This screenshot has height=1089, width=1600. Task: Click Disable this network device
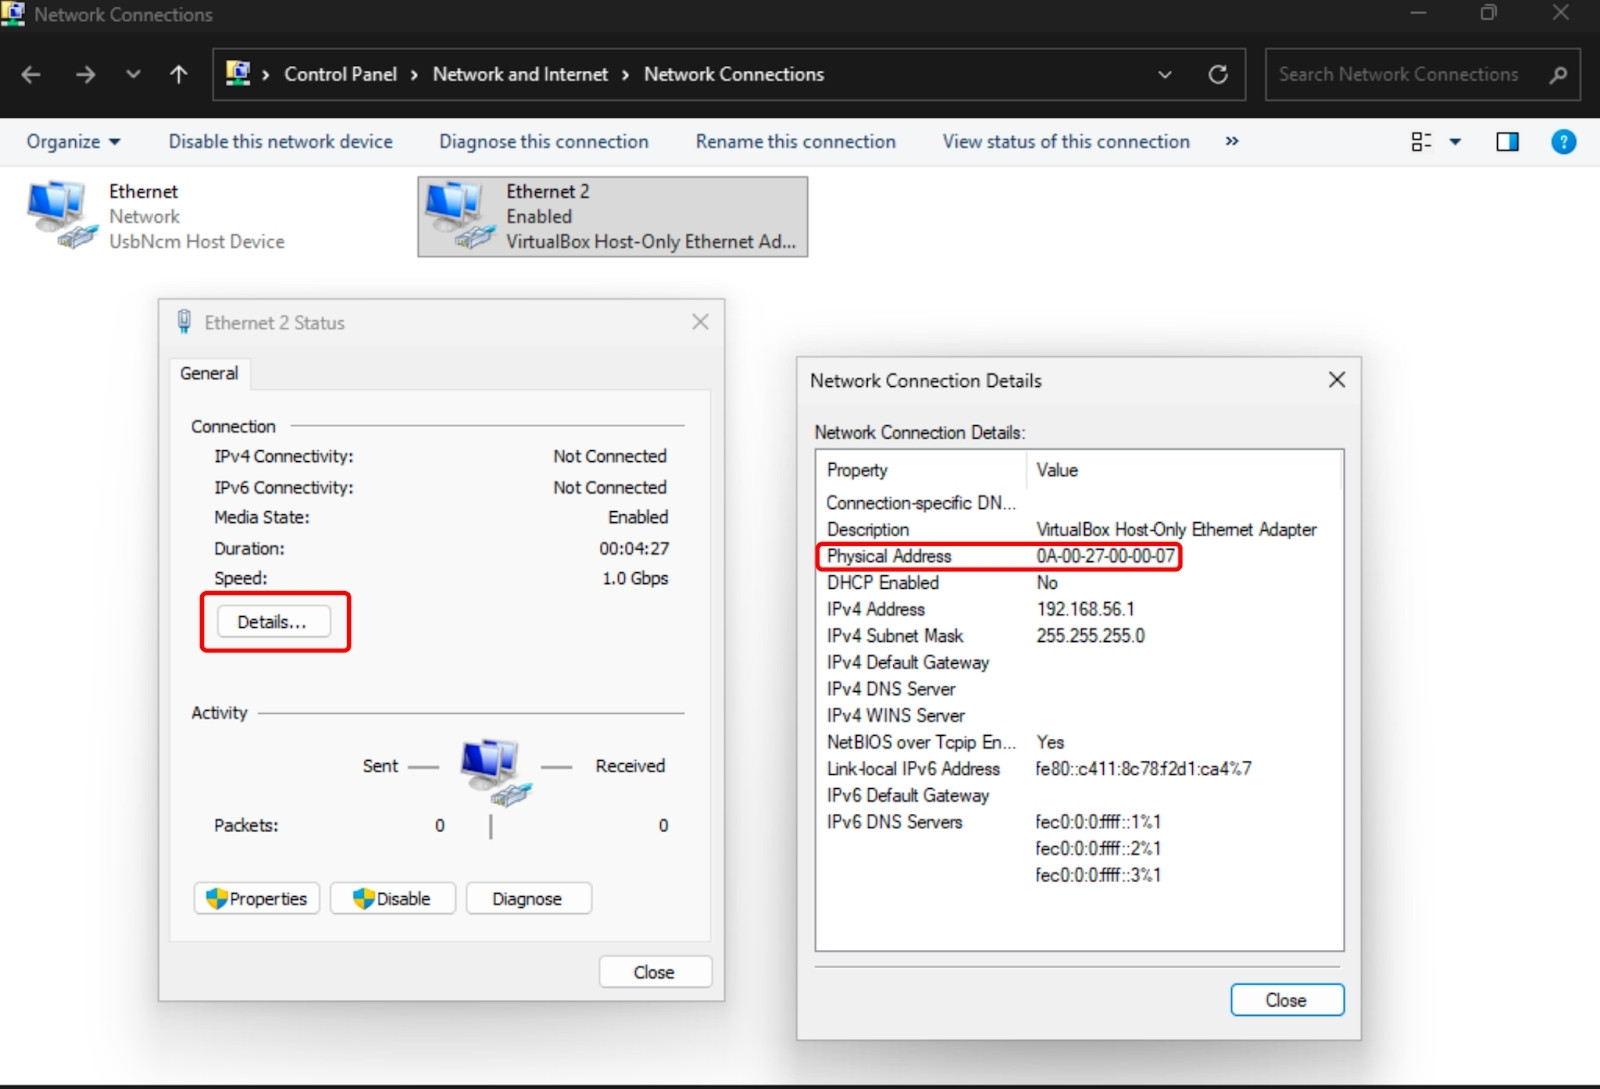280,142
